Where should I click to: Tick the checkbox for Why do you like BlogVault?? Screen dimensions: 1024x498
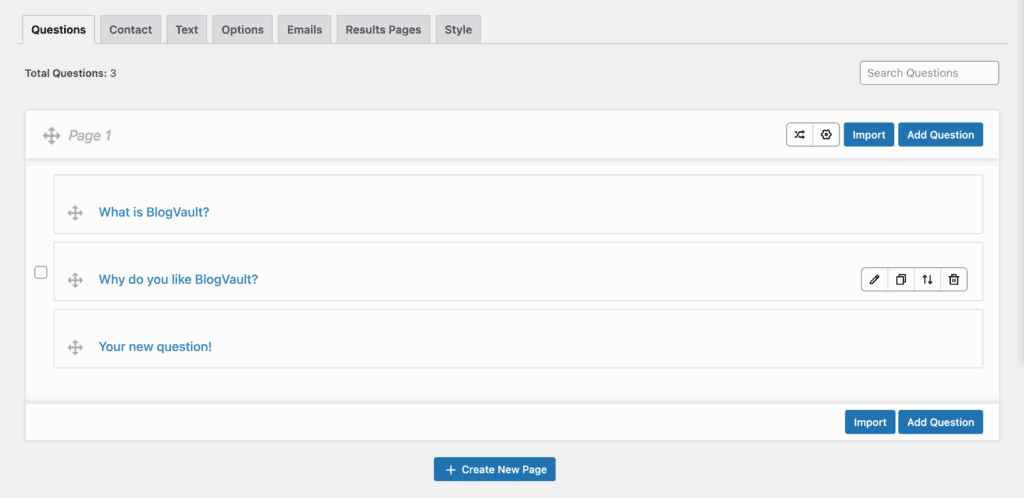point(40,272)
